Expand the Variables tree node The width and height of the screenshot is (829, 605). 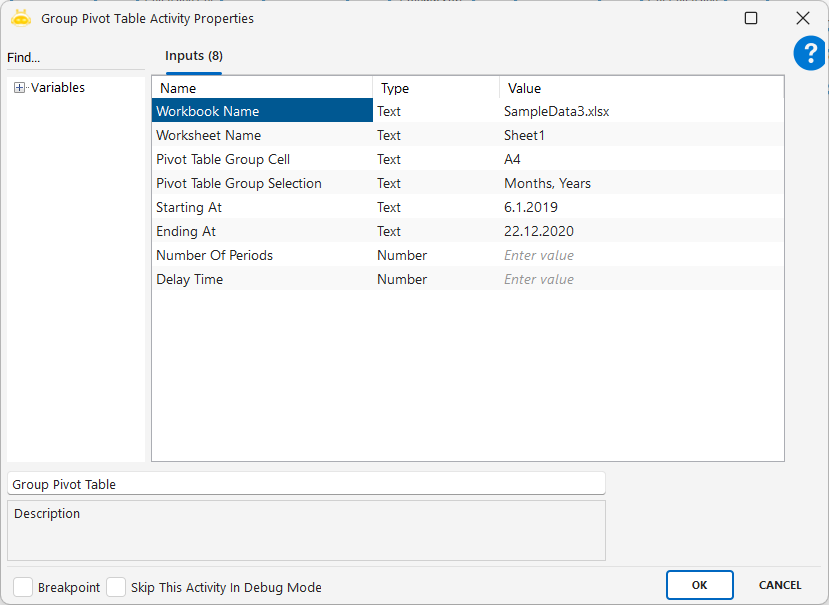point(19,88)
